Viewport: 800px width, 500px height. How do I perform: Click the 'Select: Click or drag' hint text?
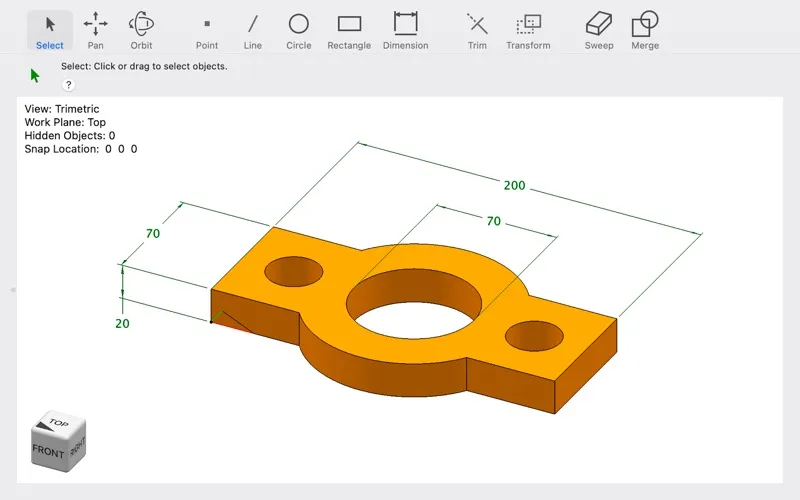[144, 66]
